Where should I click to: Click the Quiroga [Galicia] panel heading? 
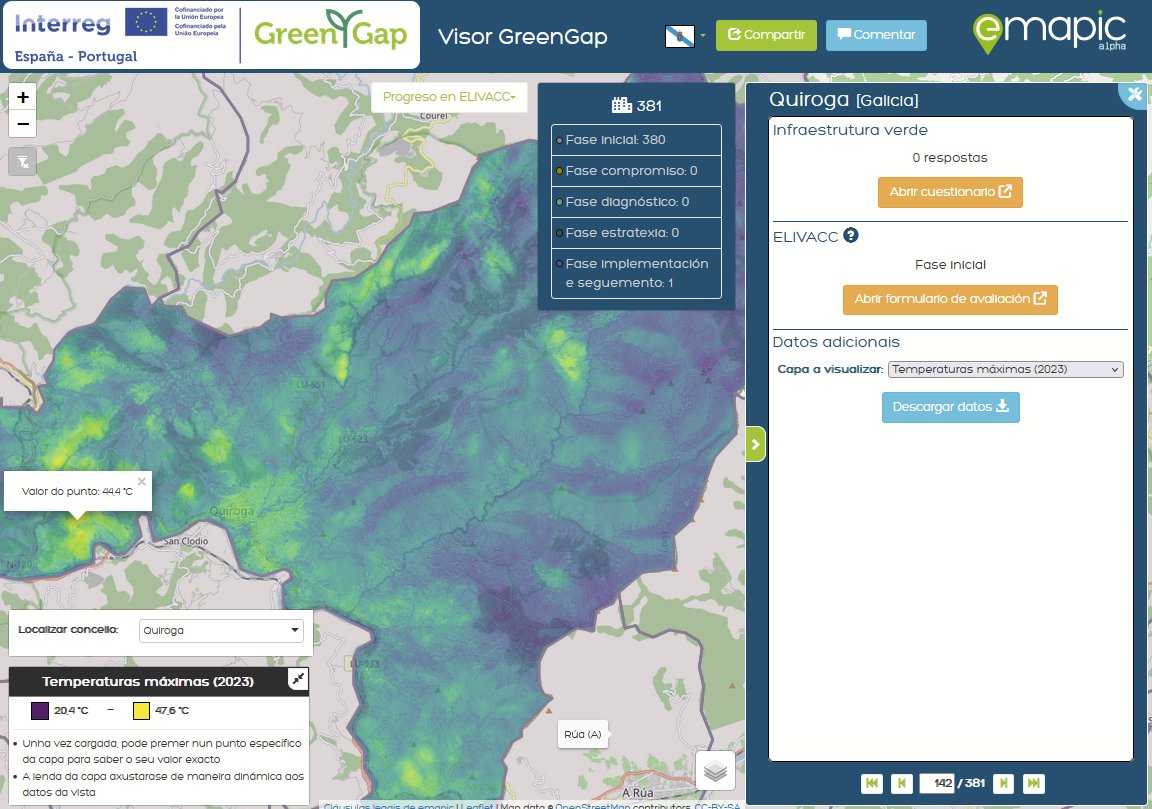pos(843,99)
